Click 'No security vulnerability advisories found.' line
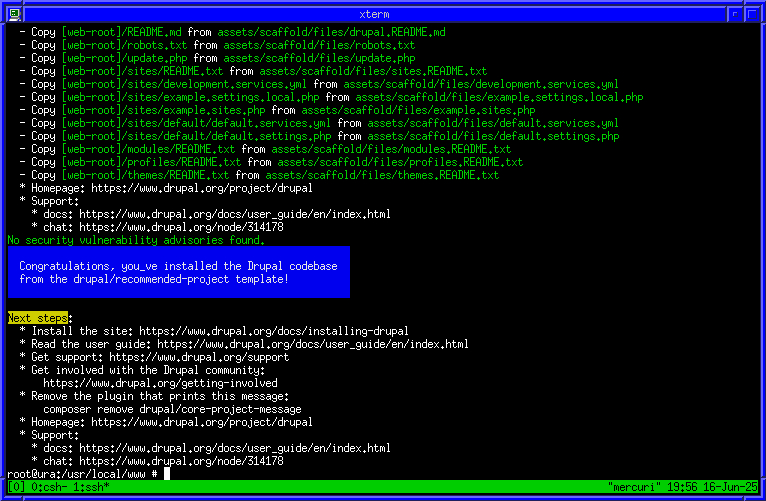This screenshot has height=501, width=766. 136,240
